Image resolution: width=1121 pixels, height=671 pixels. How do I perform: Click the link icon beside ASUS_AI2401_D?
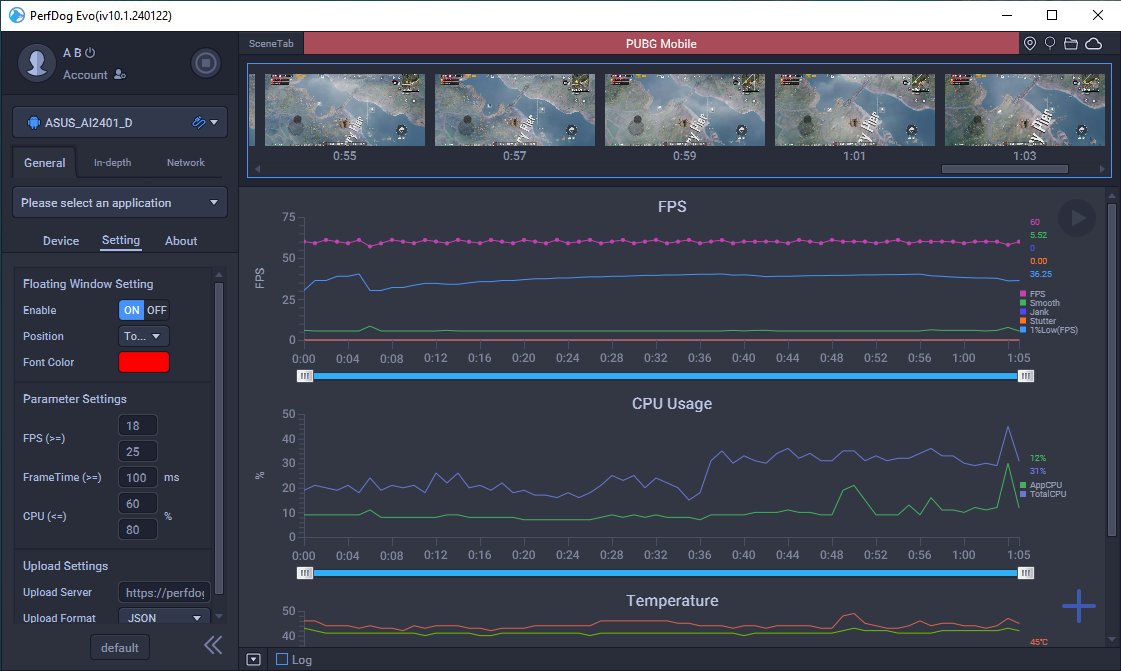click(x=199, y=122)
